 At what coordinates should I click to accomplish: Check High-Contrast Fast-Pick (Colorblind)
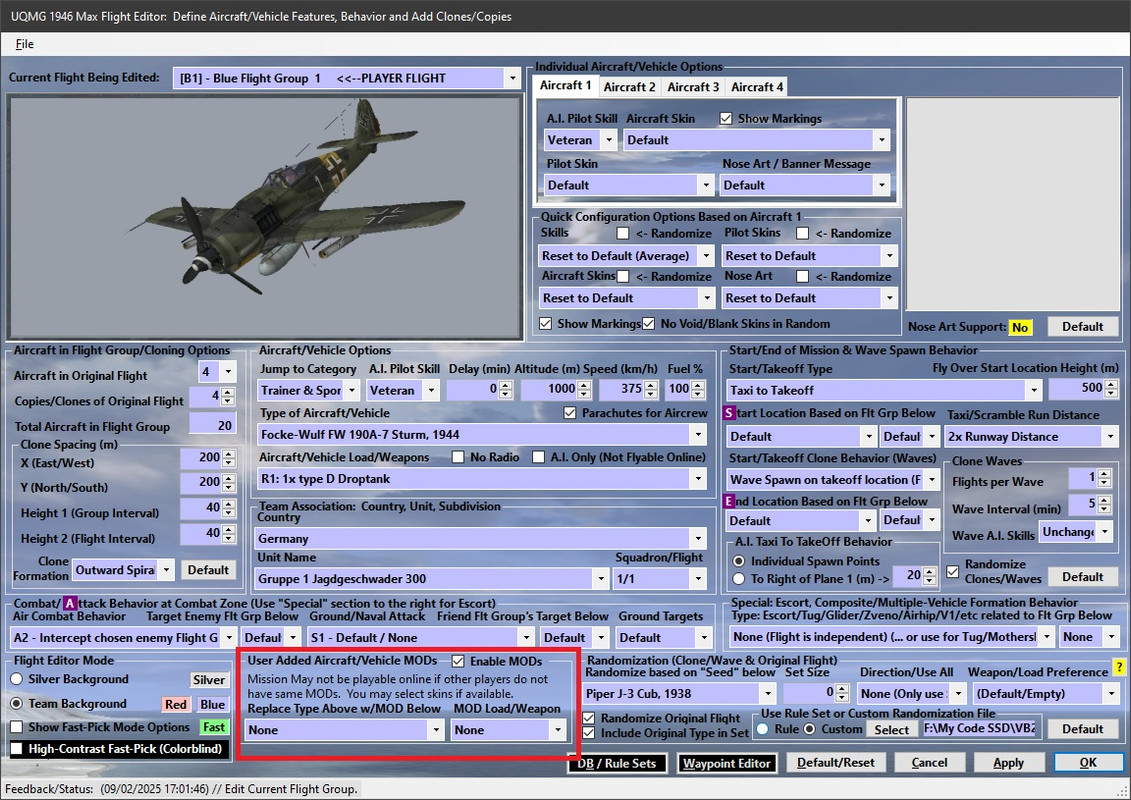point(17,749)
